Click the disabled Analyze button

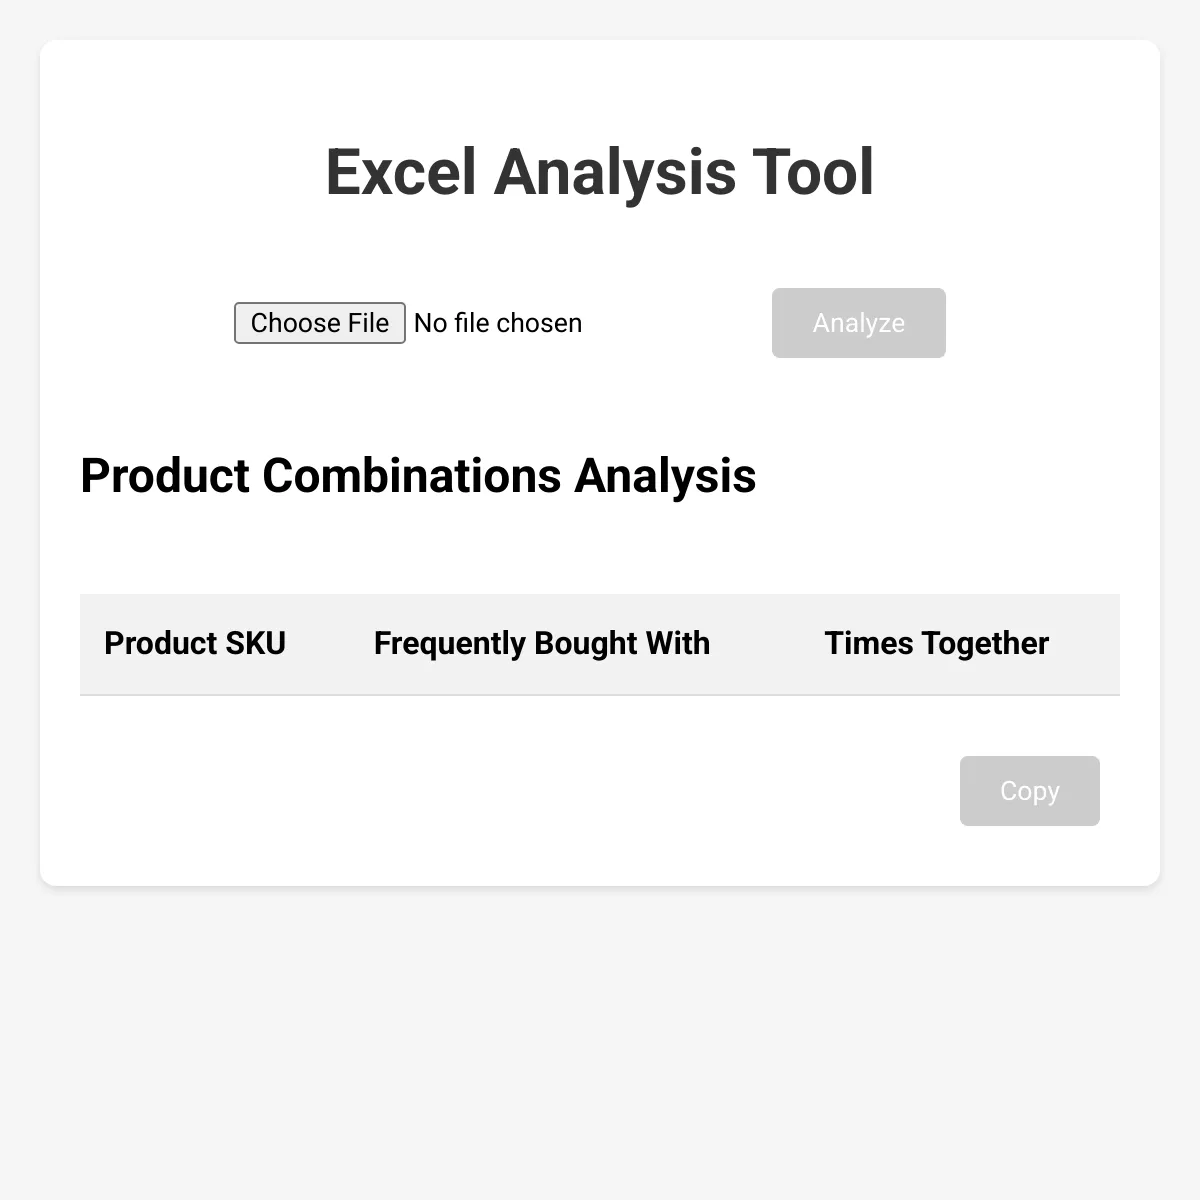pyautogui.click(x=859, y=323)
